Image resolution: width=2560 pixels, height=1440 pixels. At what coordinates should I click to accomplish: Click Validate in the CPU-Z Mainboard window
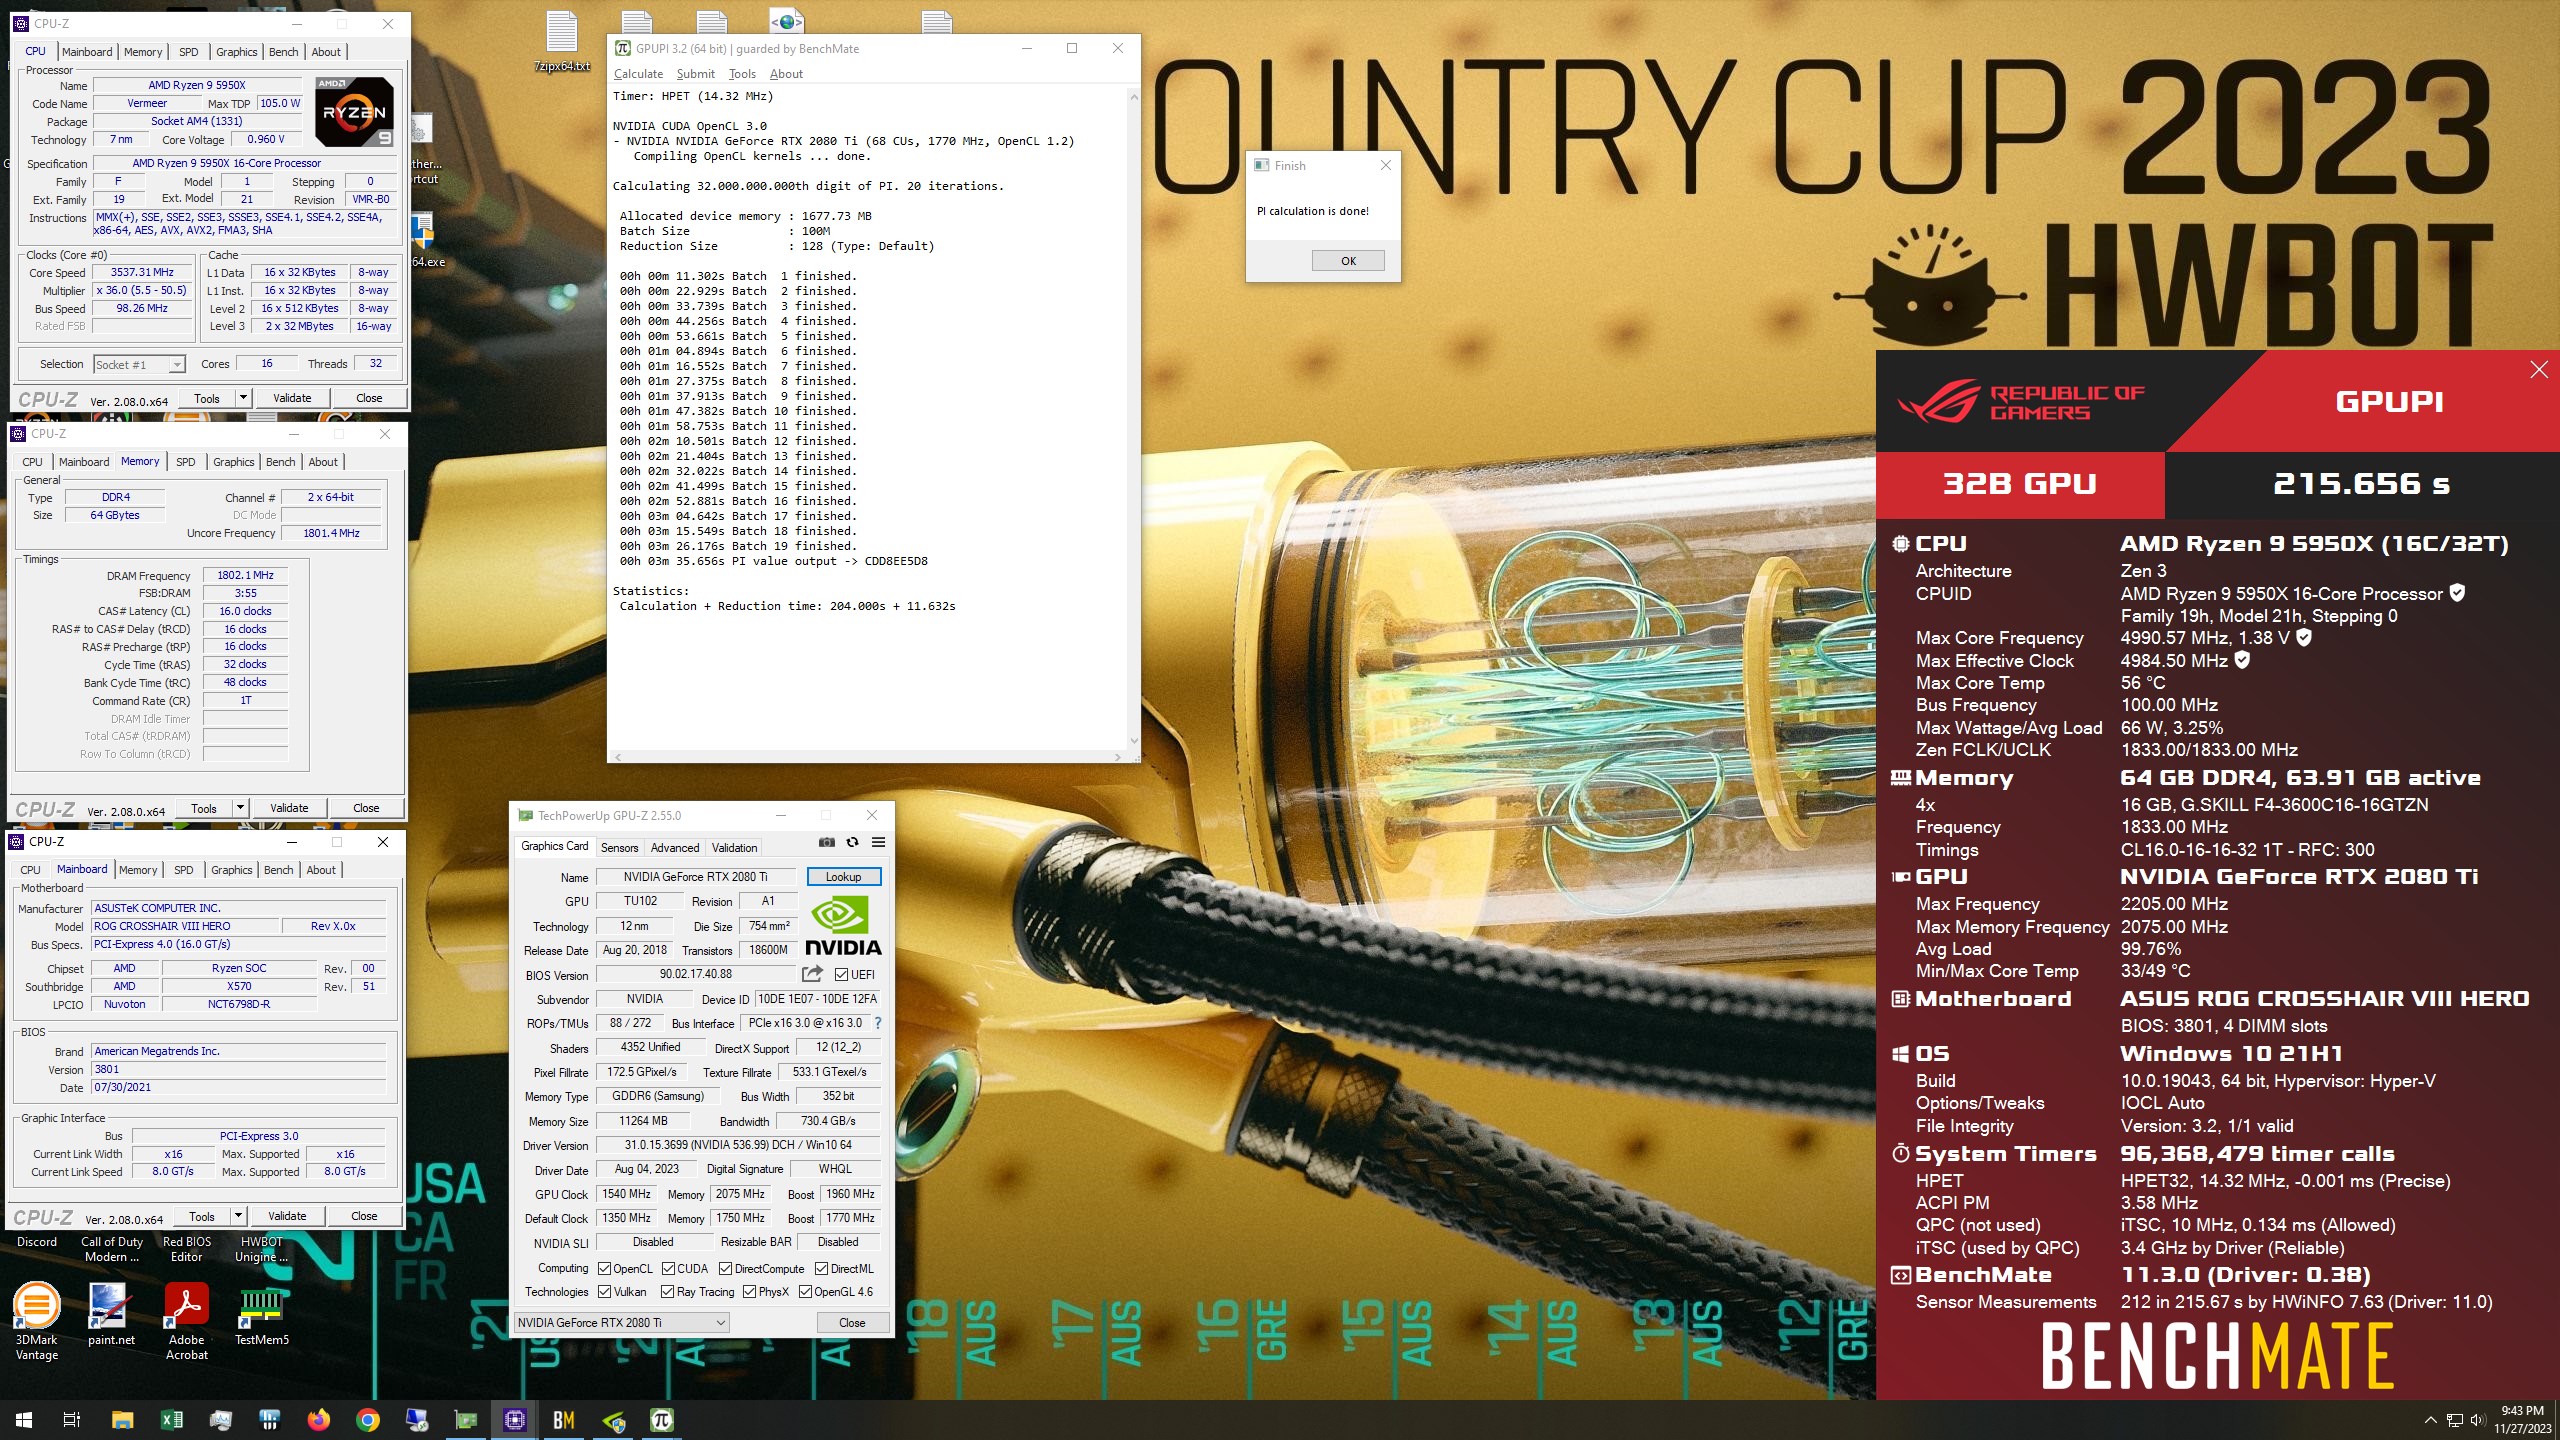point(287,1216)
